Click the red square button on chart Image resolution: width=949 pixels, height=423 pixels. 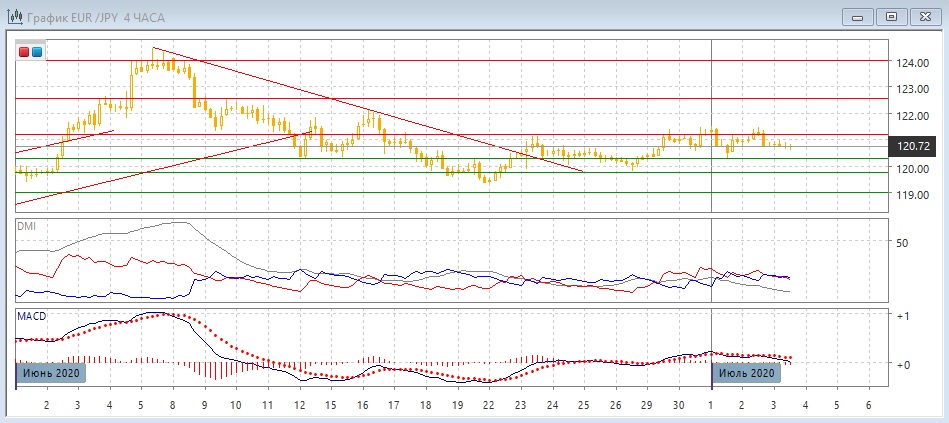point(25,52)
